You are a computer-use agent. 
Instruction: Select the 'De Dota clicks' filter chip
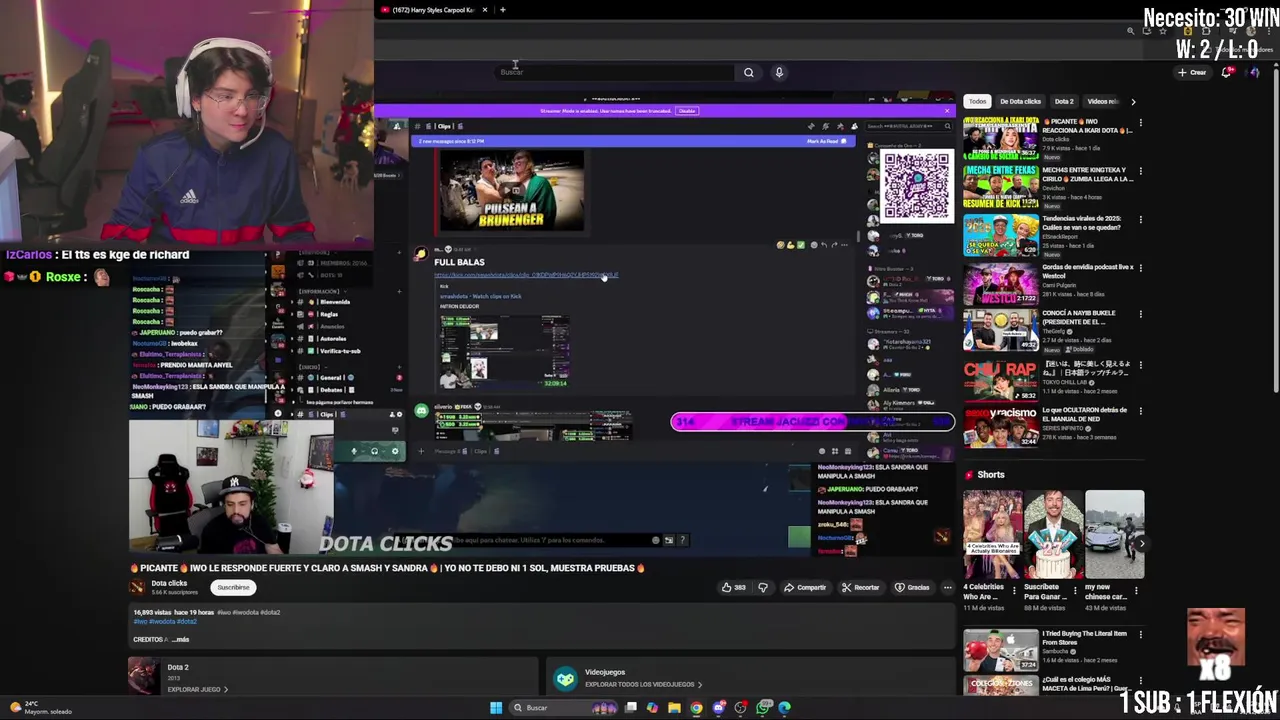click(x=1021, y=101)
